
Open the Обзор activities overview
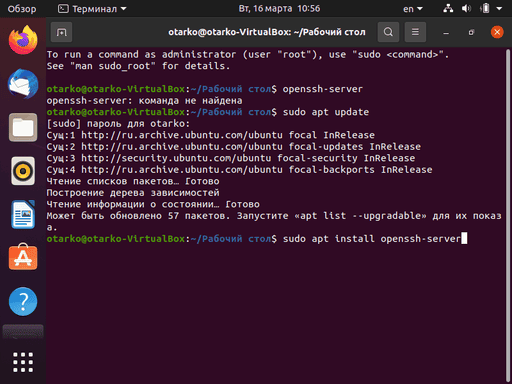[22, 9]
